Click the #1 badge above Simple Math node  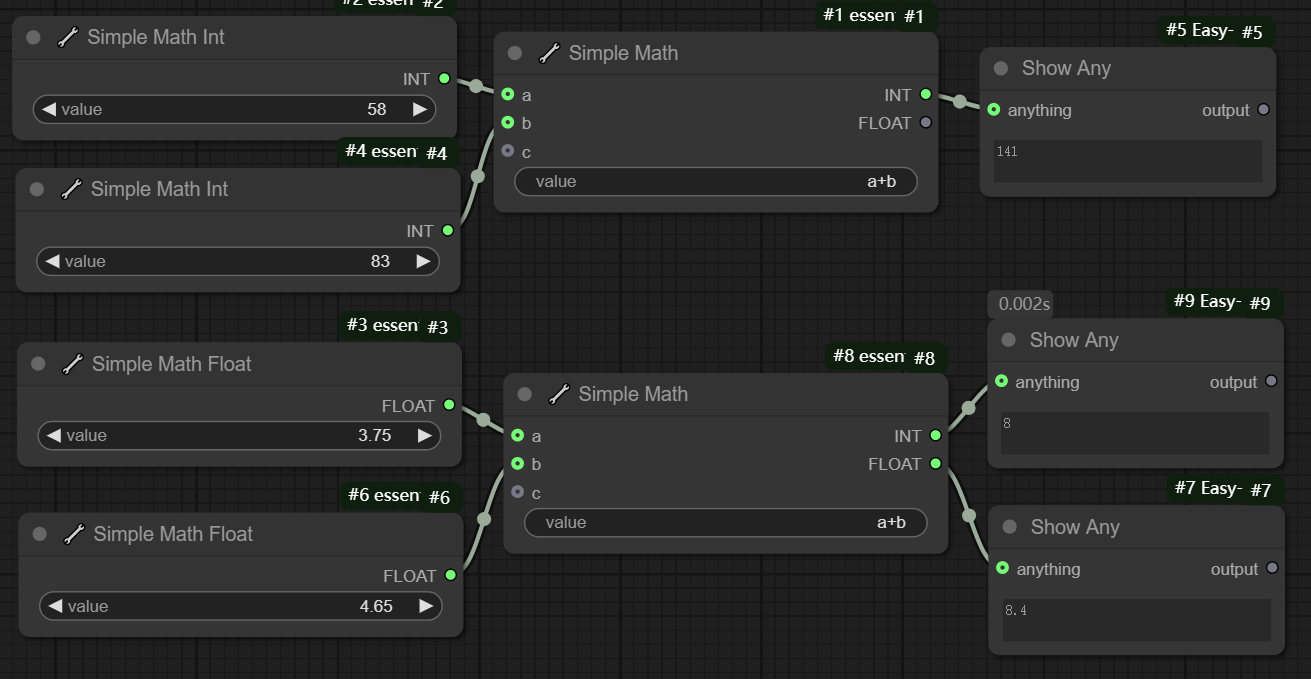click(x=914, y=16)
